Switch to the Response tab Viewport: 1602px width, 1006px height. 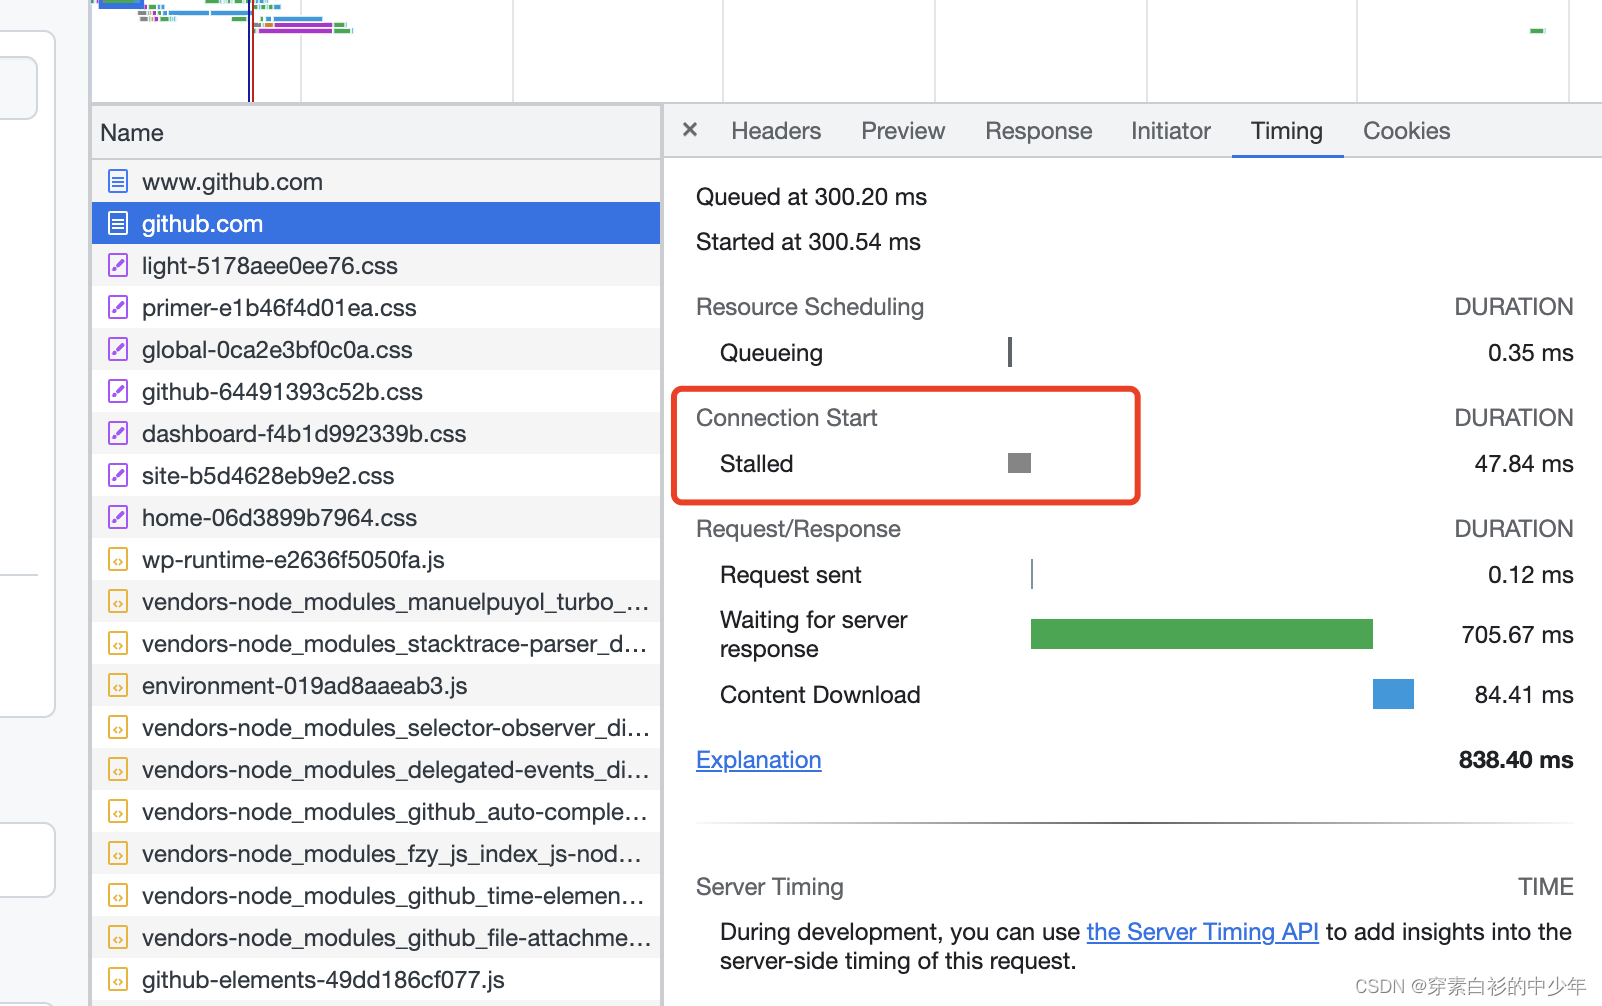point(1038,131)
